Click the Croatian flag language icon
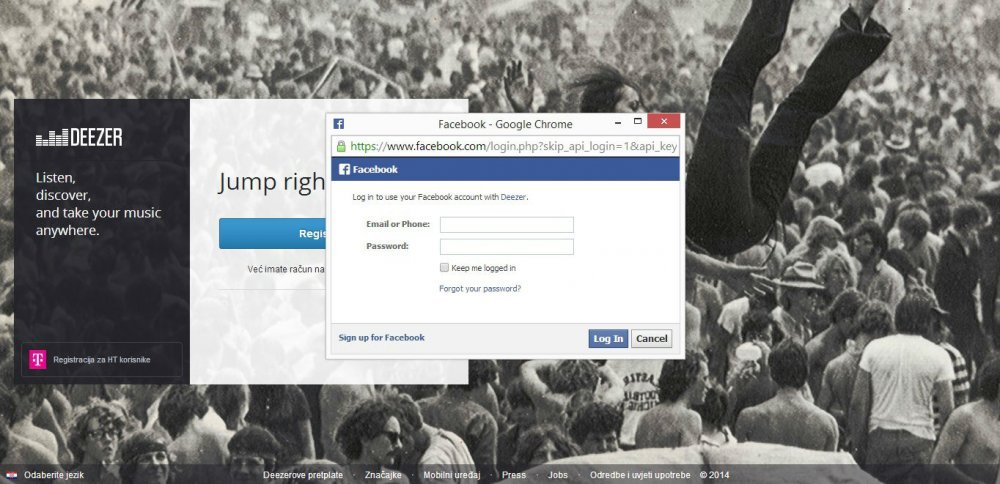1000x484 pixels. click(11, 475)
